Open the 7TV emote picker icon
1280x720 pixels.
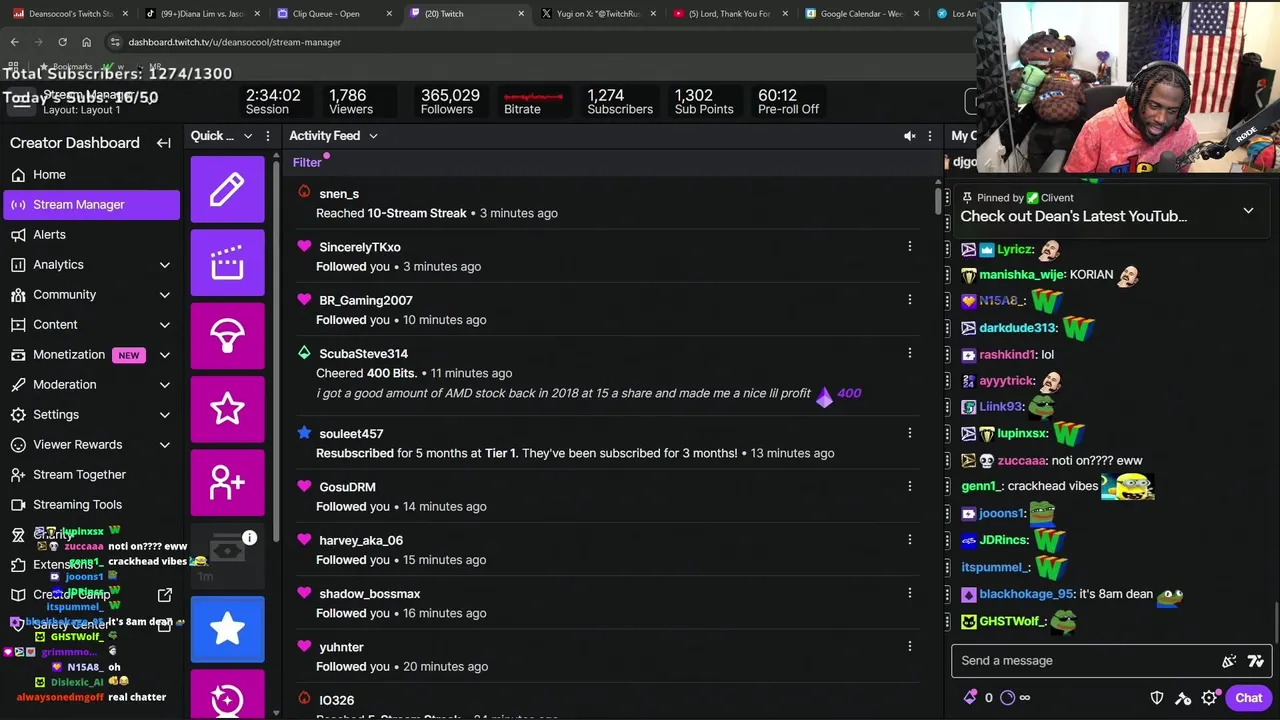pos(1256,661)
